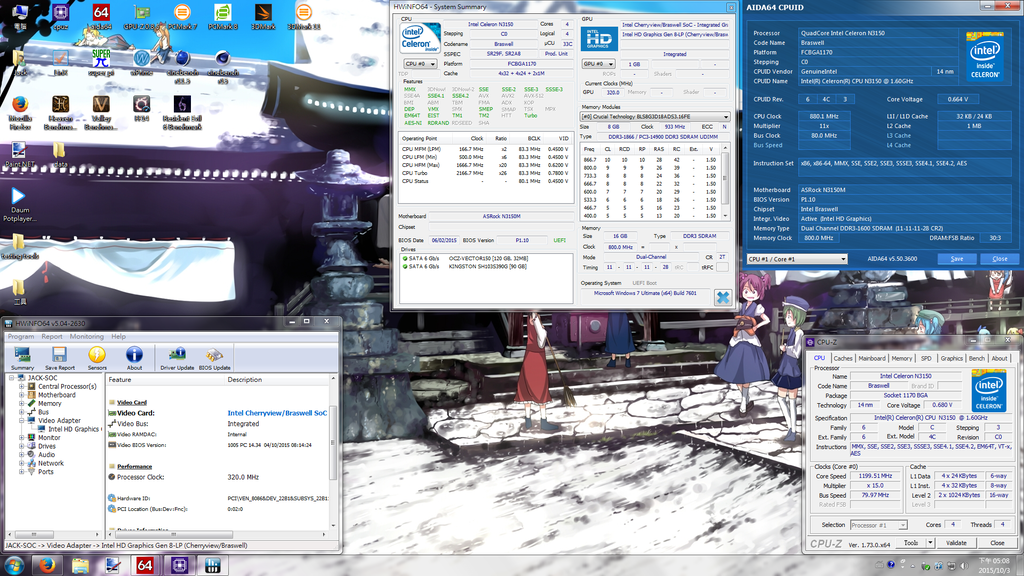Click the About icon in HWiNFO64 toolbar
This screenshot has width=1024, height=576.
click(x=134, y=359)
